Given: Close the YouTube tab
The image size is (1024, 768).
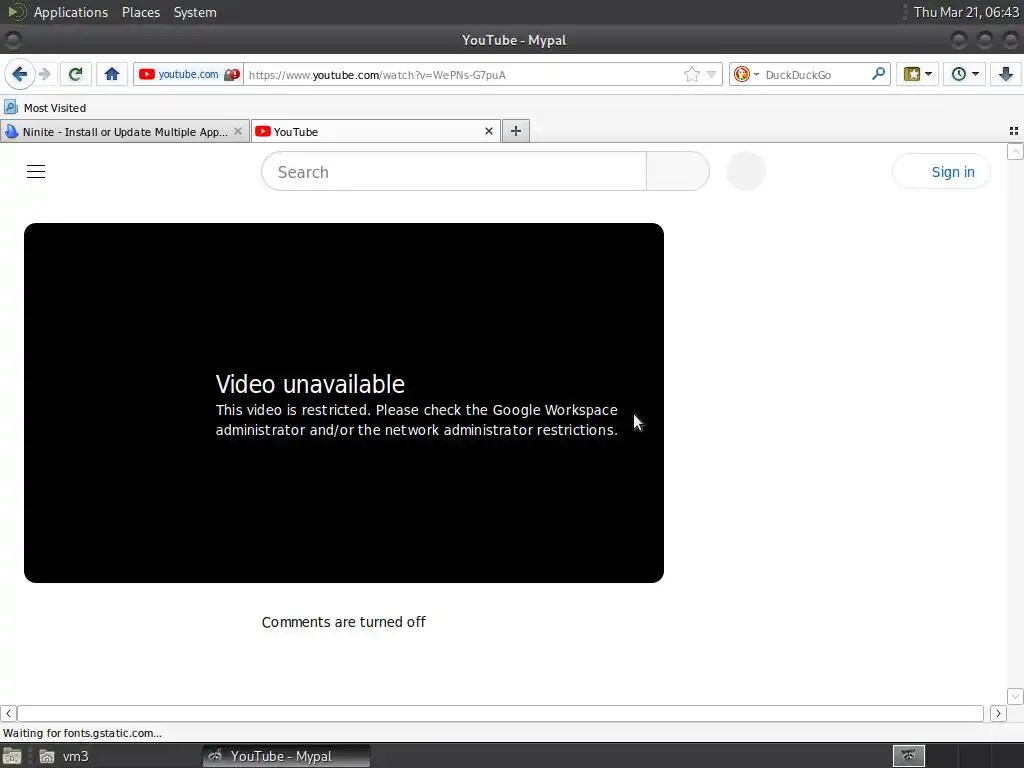Looking at the screenshot, I should (488, 131).
